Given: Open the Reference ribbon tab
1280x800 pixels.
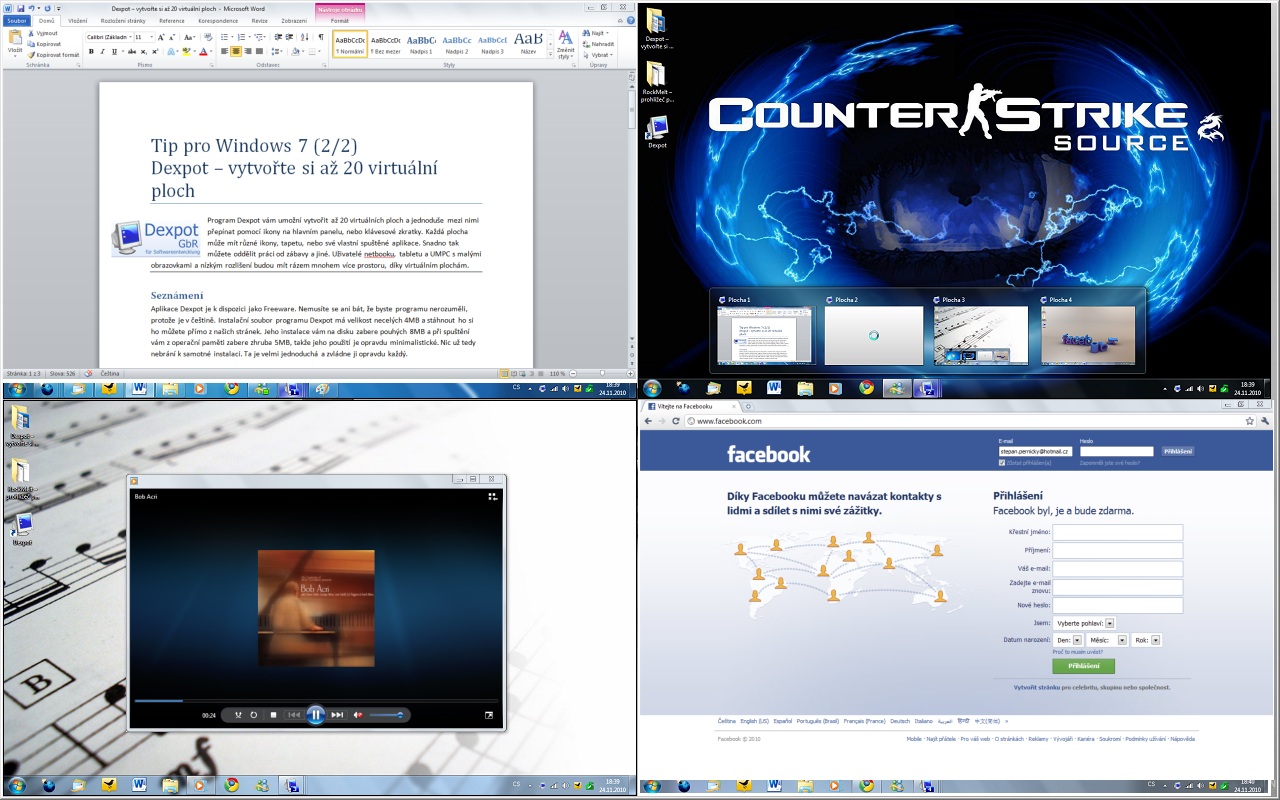Looking at the screenshot, I should click(172, 21).
